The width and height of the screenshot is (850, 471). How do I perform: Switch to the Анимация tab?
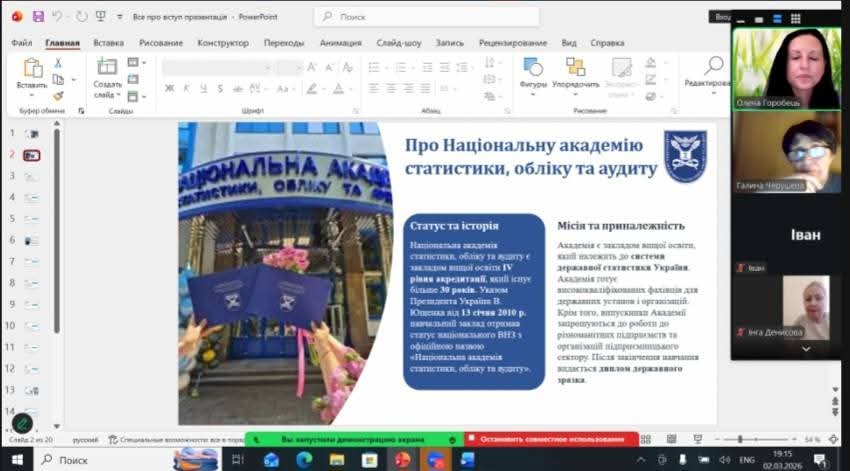coord(340,43)
